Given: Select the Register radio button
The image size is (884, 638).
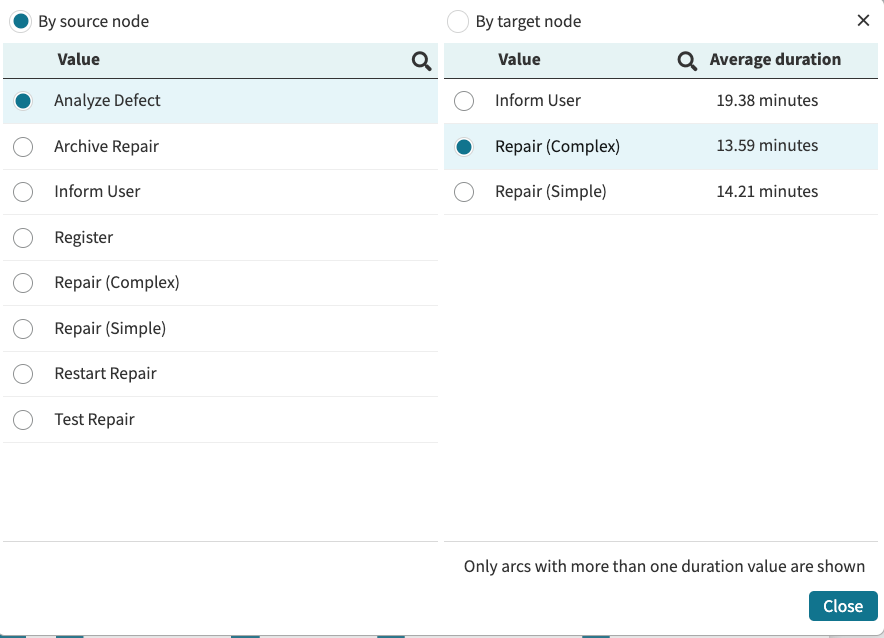Looking at the screenshot, I should [x=23, y=238].
